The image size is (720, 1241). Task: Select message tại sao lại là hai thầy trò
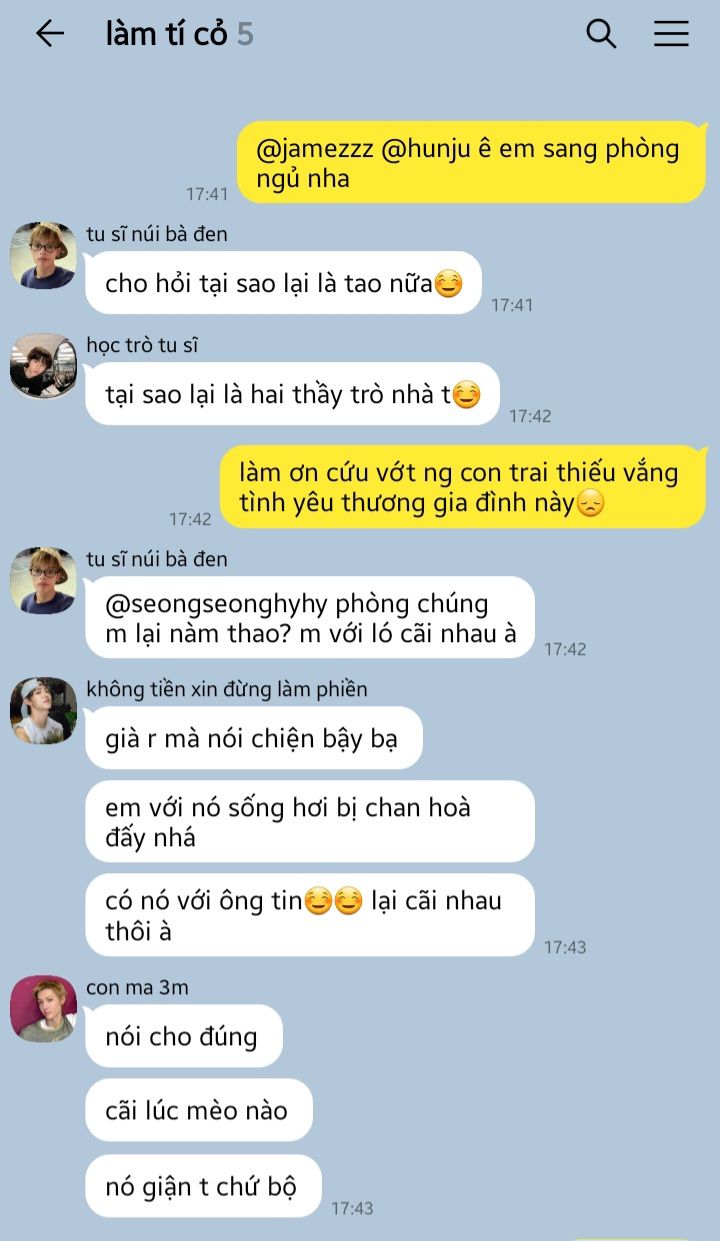click(x=292, y=395)
